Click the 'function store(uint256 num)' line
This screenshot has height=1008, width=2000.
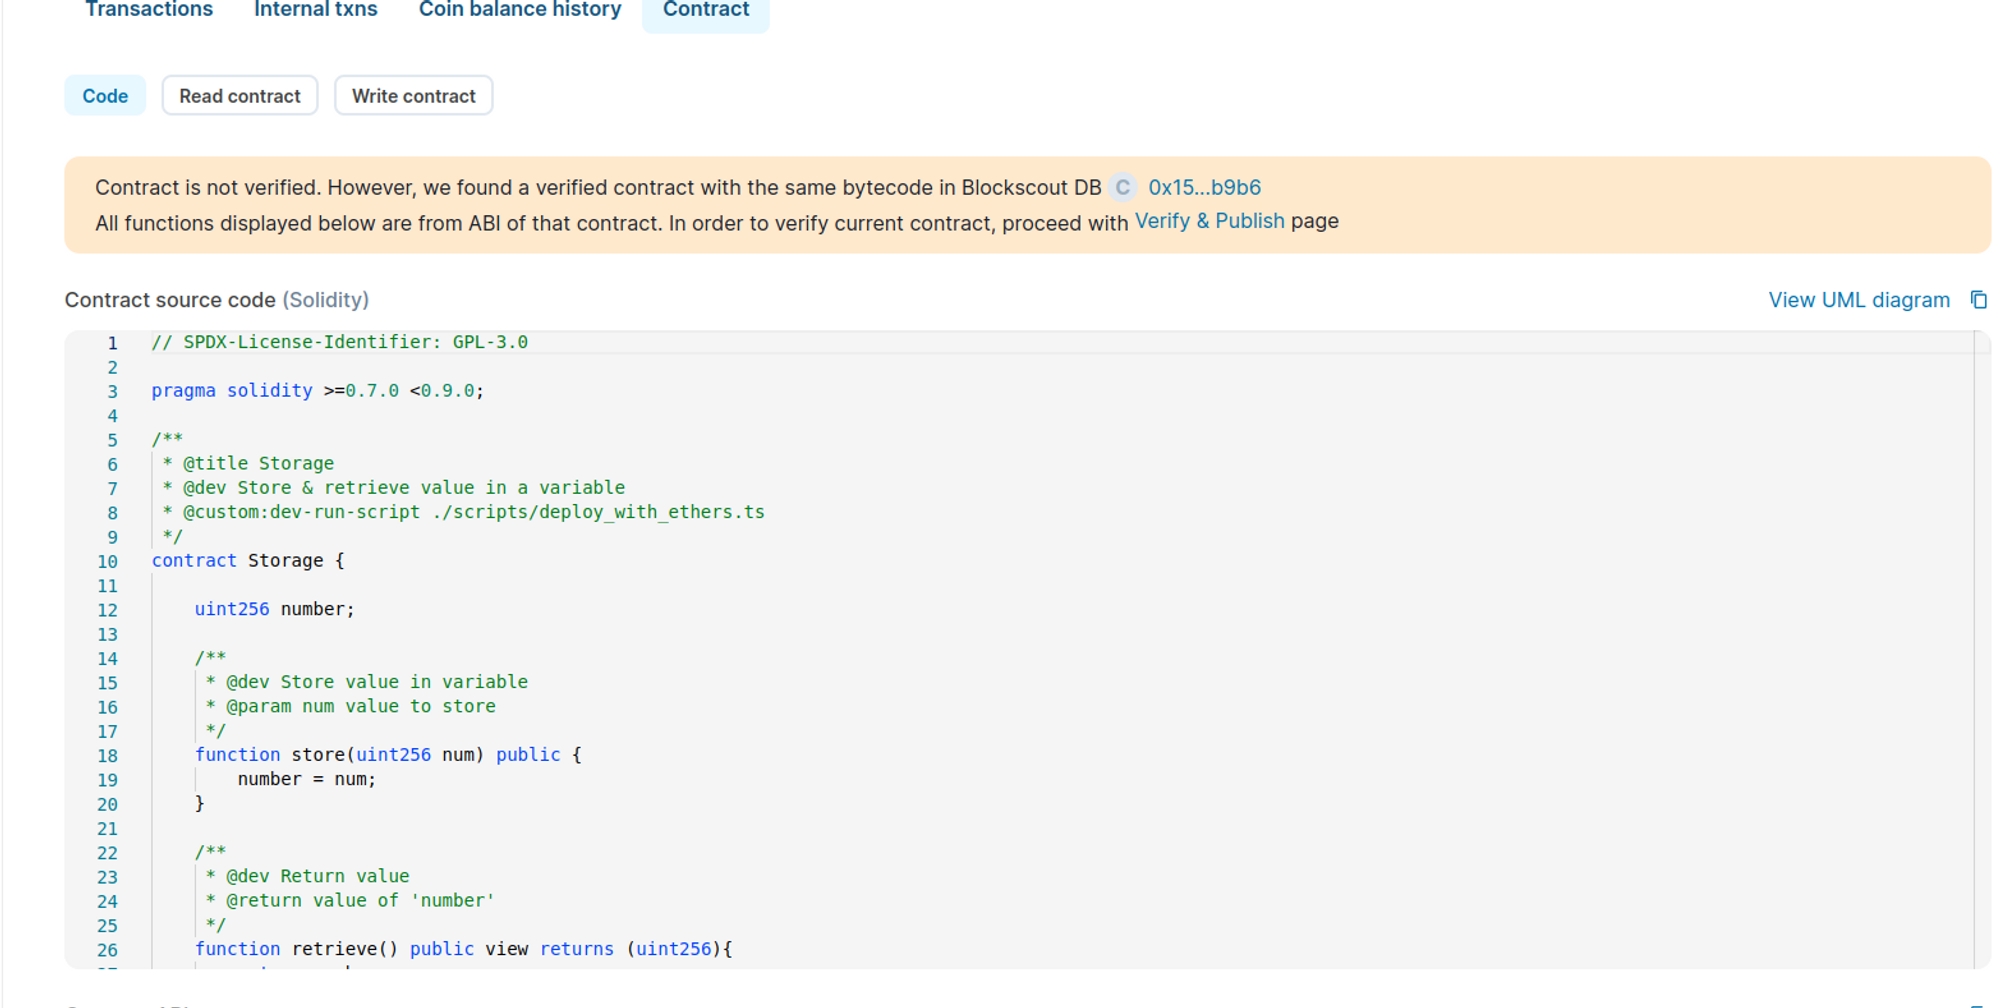coord(388,755)
